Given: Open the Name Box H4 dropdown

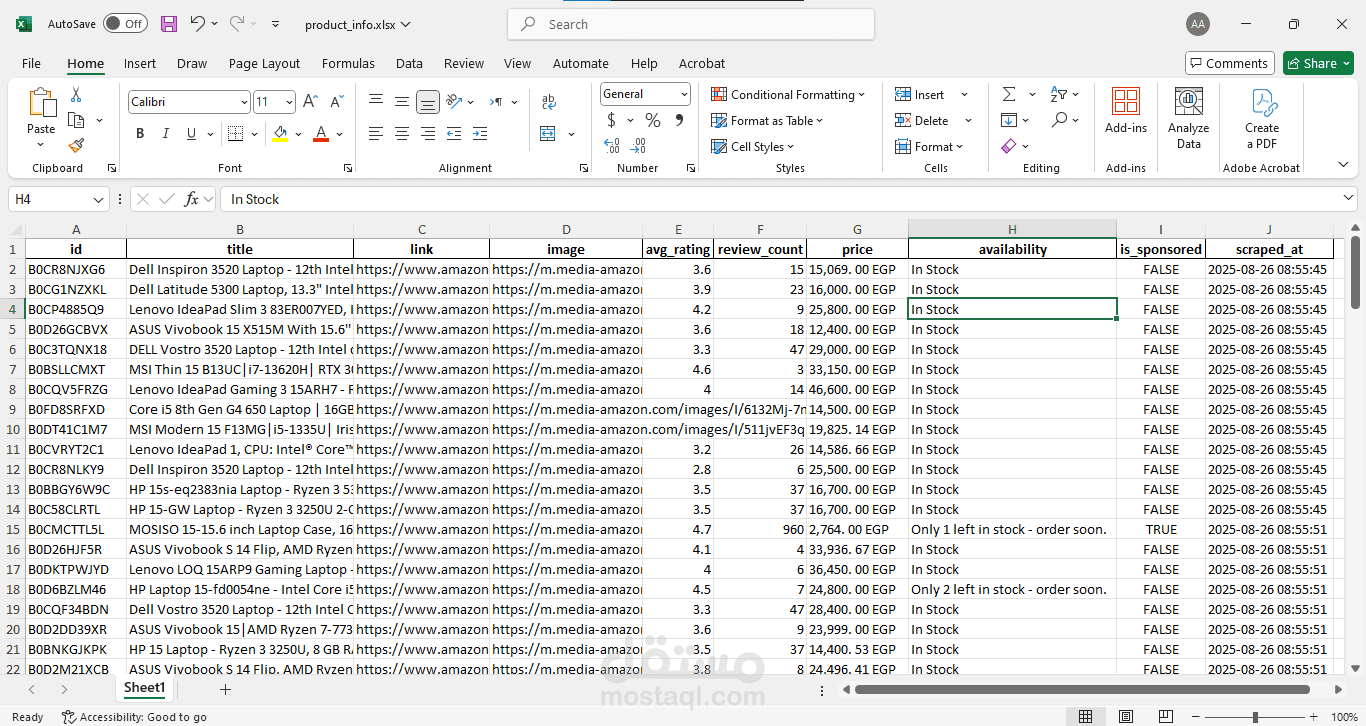Looking at the screenshot, I should pyautogui.click(x=98, y=199).
